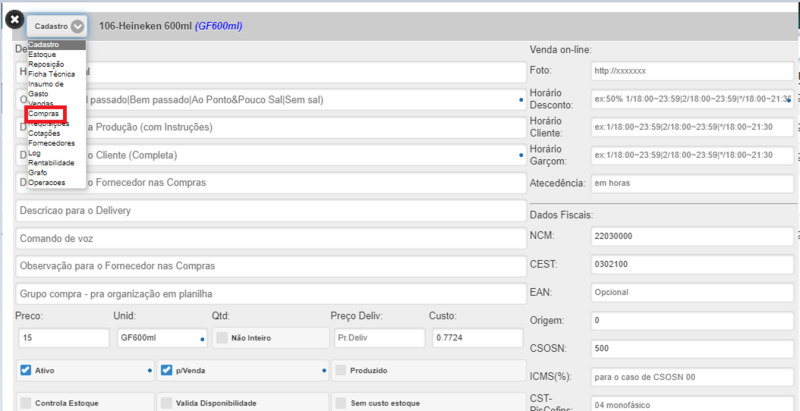The height and width of the screenshot is (411, 800).
Task: Edit the CSOSN field showing 500
Action: (x=692, y=349)
